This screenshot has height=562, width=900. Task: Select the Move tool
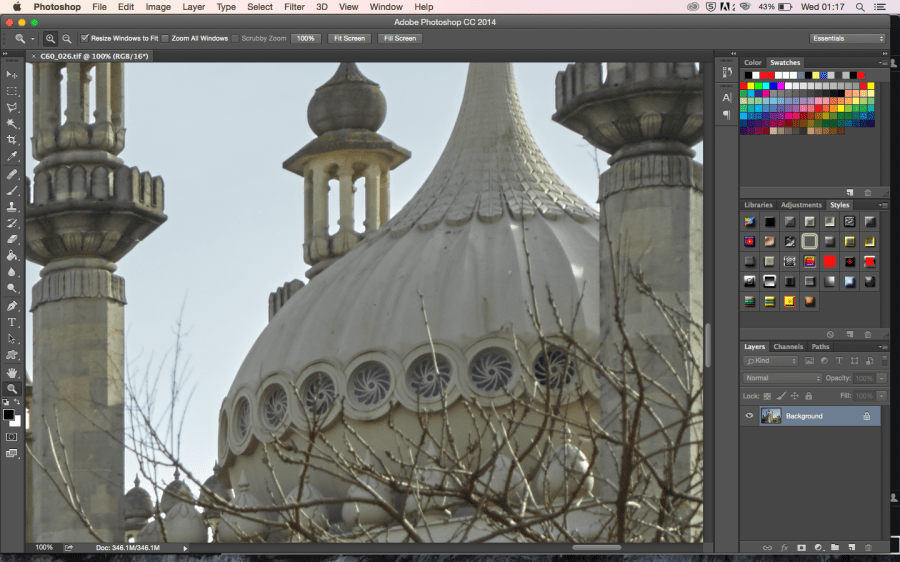[12, 74]
